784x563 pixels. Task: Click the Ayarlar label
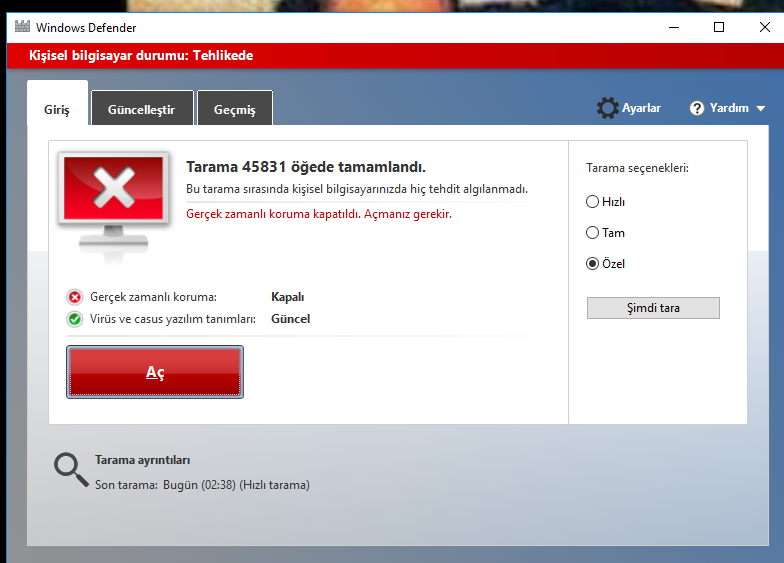[641, 108]
